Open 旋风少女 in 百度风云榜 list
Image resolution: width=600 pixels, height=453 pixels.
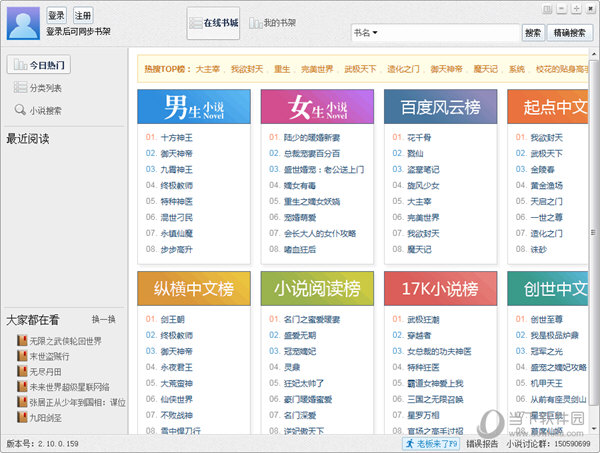click(423, 186)
